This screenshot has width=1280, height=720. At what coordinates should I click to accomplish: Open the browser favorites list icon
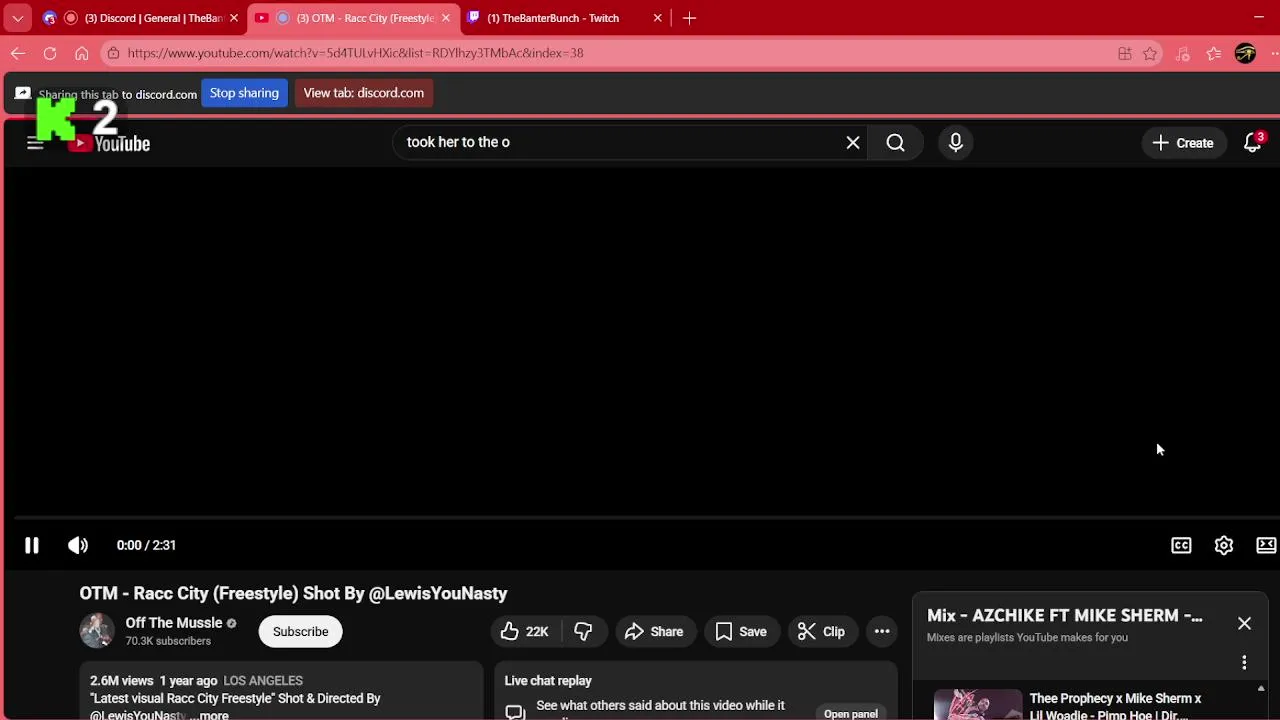point(1214,54)
